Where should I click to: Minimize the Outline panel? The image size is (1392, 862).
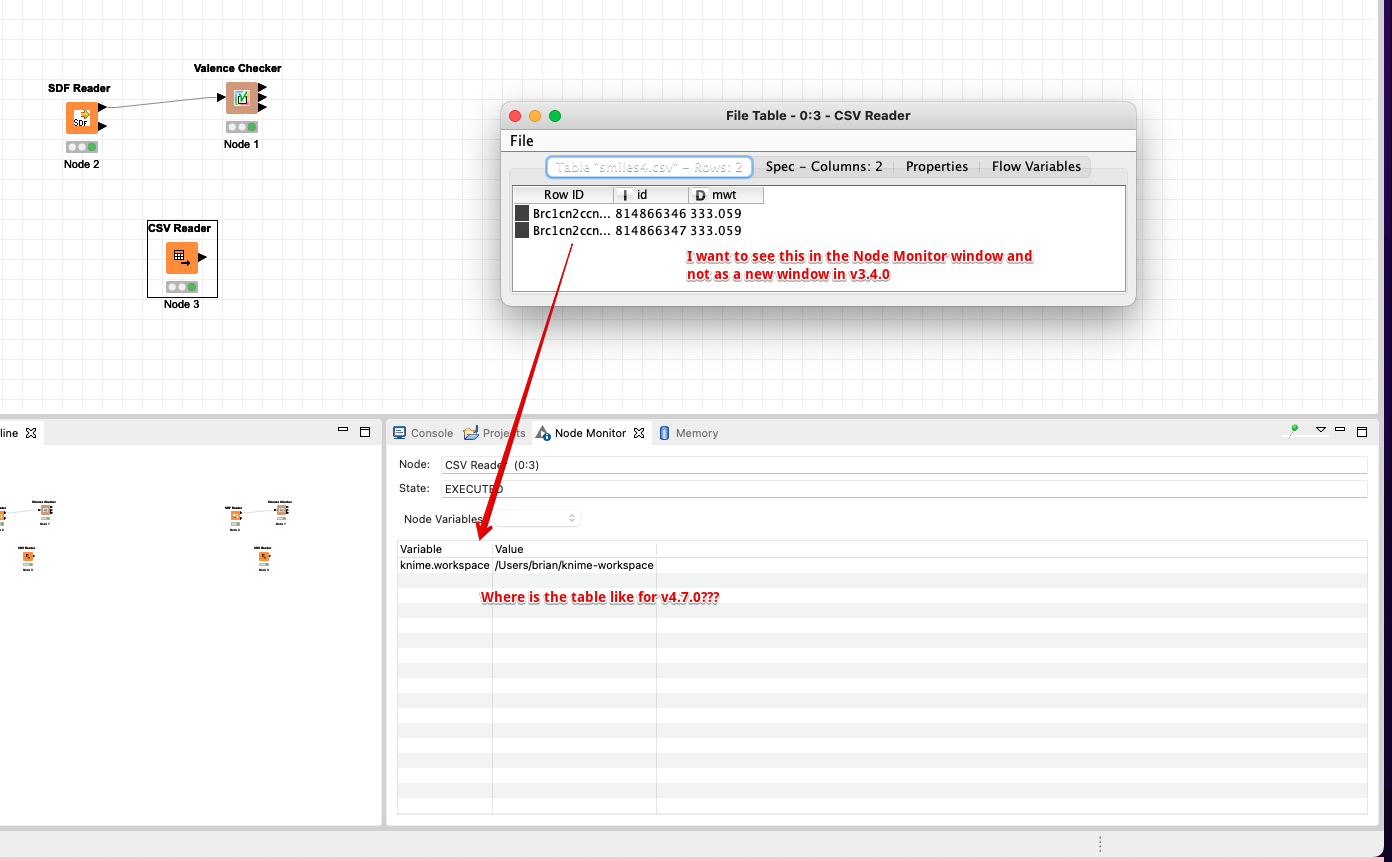[x=342, y=429]
